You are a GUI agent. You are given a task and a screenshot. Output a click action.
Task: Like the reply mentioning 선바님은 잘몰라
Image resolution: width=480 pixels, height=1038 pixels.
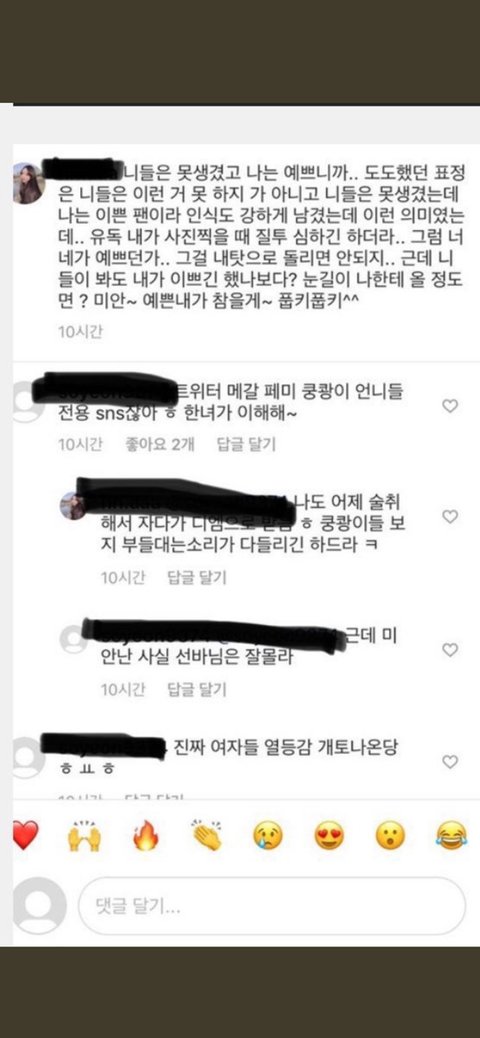(450, 650)
